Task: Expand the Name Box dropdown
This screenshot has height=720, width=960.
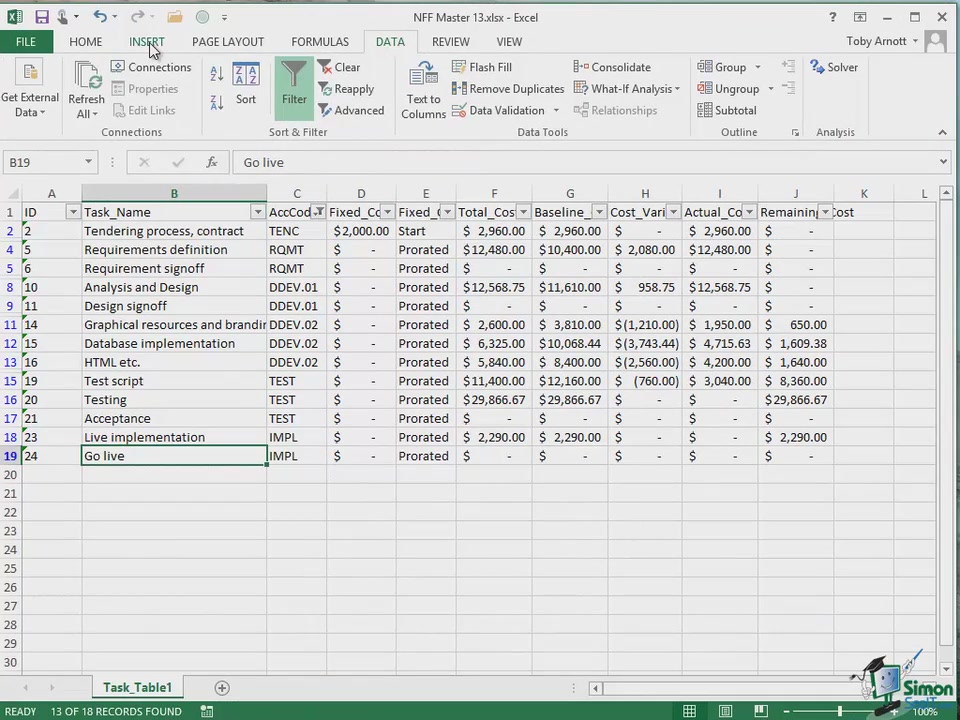Action: 88,162
